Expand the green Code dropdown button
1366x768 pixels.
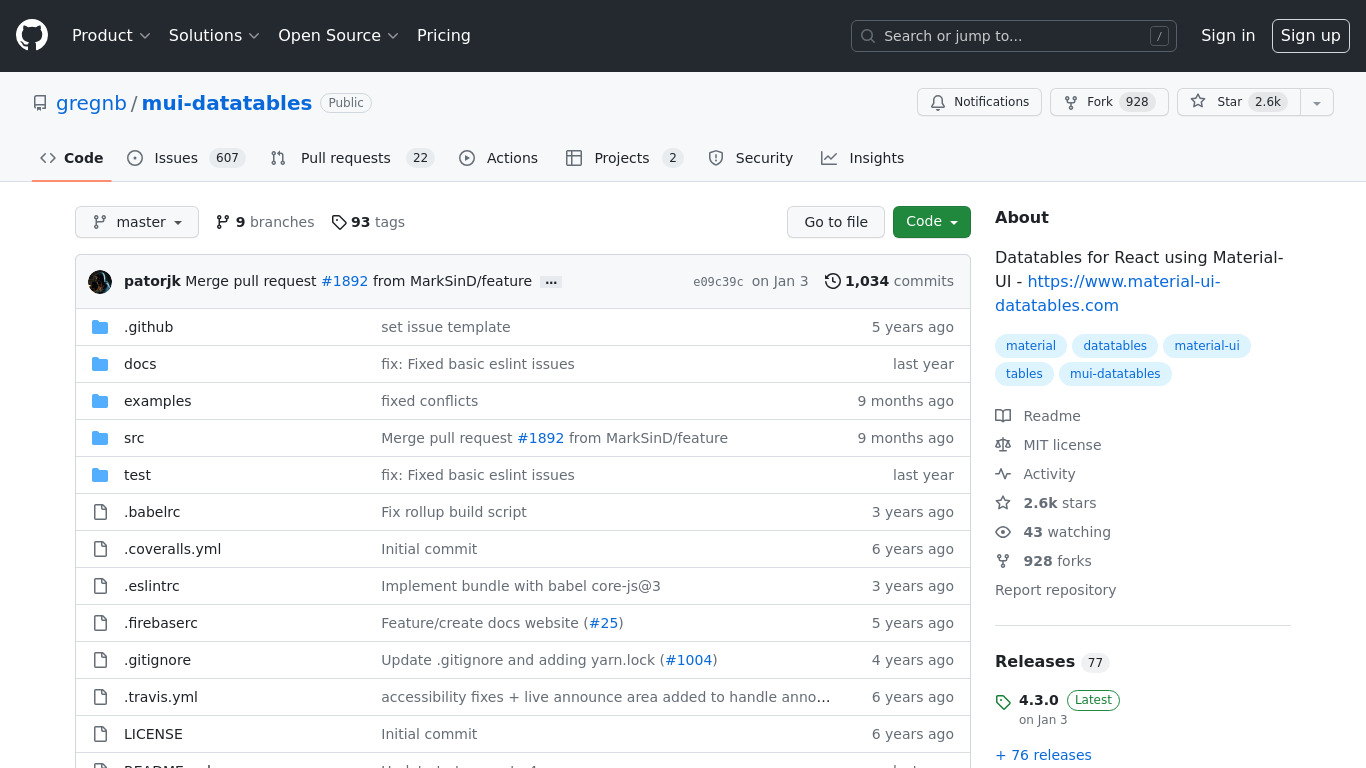tap(932, 222)
